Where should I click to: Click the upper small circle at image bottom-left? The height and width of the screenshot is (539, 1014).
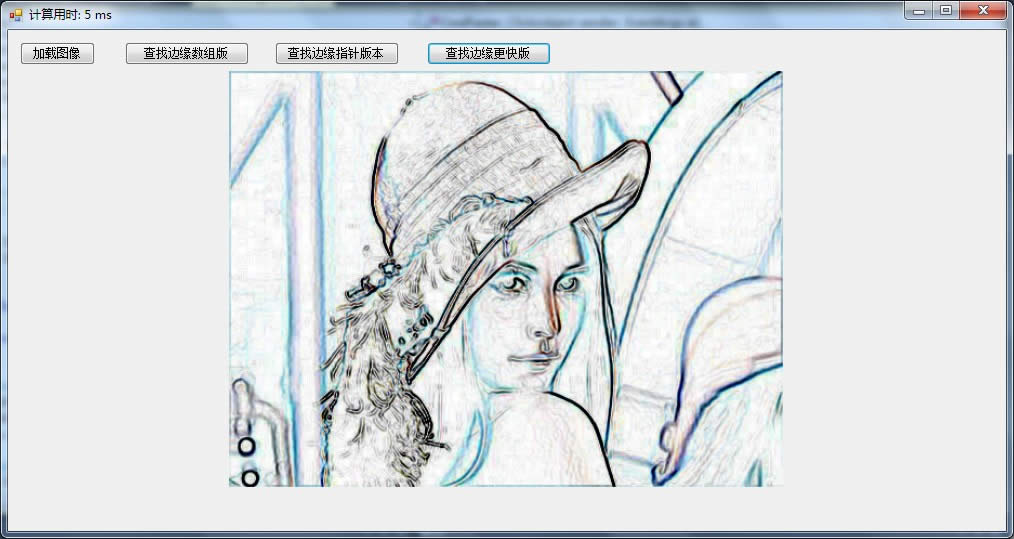pos(247,446)
